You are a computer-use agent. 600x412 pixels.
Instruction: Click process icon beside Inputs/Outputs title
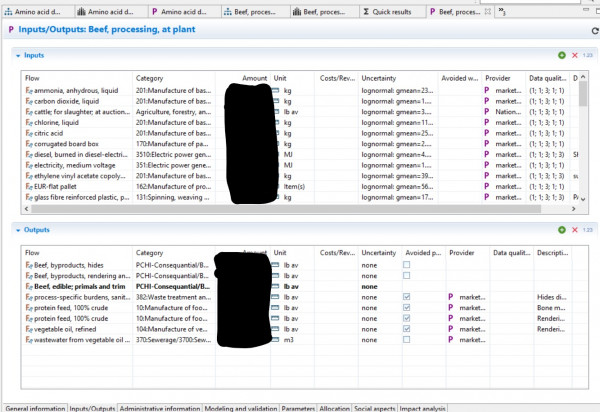(11, 29)
